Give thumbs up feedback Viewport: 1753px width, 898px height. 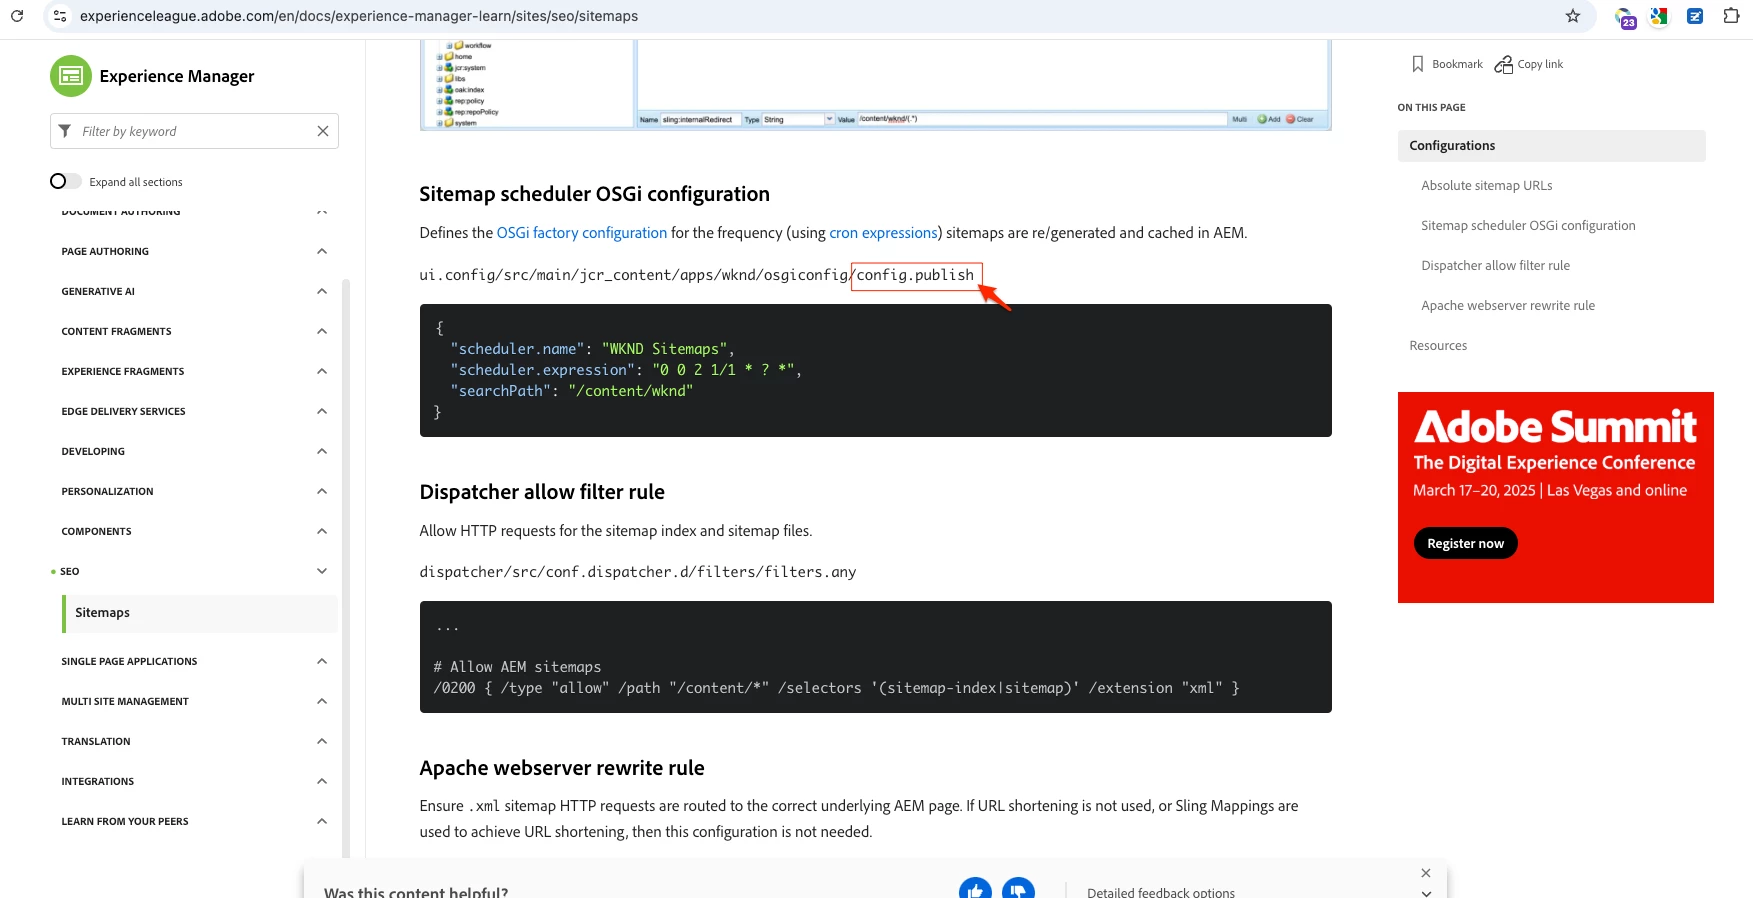[x=975, y=890]
